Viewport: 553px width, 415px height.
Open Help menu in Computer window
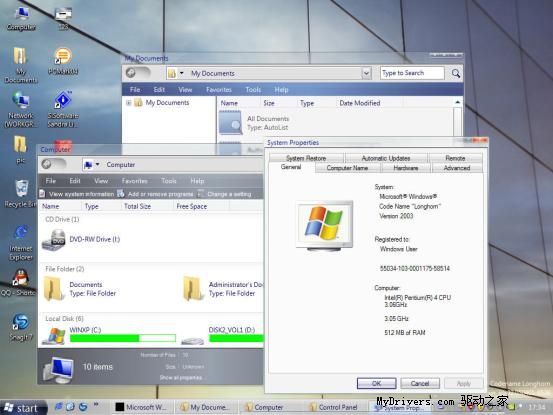click(197, 181)
